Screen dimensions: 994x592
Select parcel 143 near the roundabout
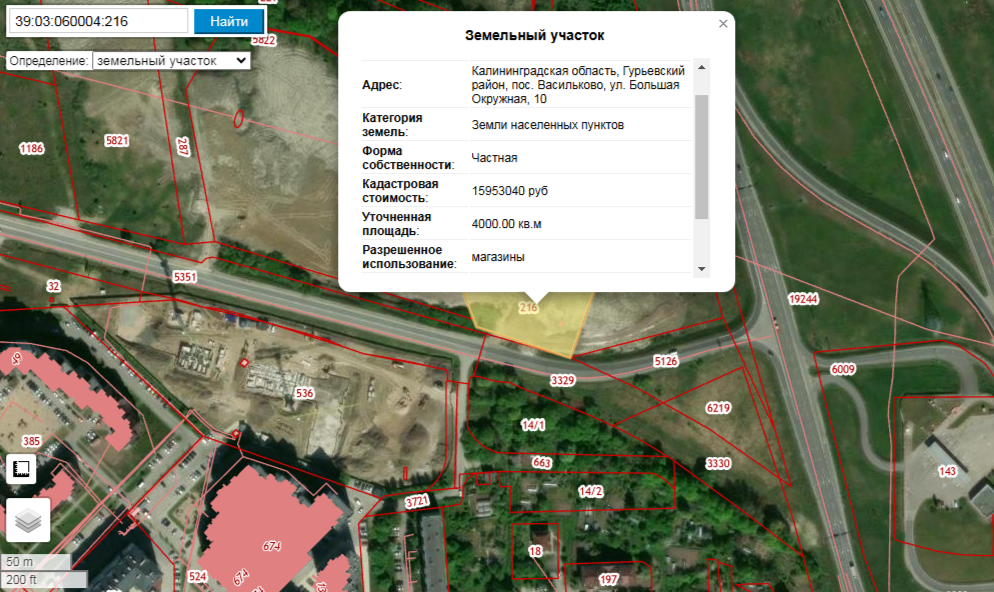pos(946,471)
